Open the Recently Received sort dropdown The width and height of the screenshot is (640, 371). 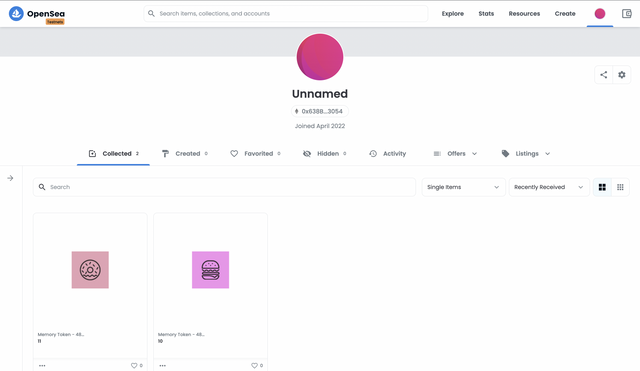549,187
